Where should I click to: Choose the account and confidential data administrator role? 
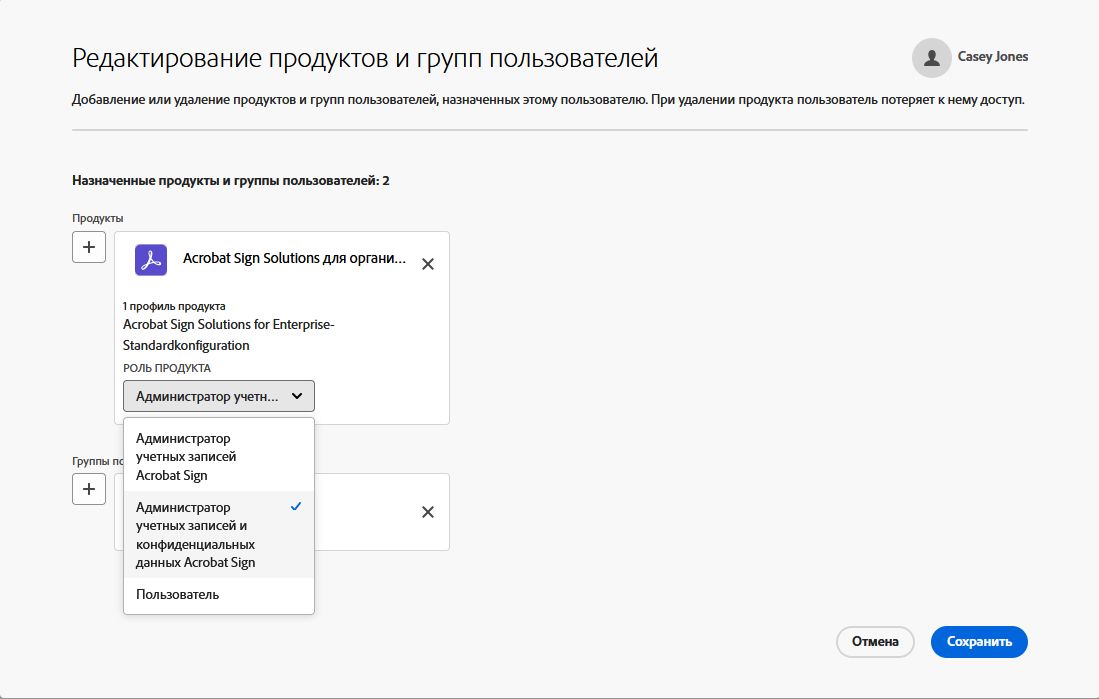coord(195,535)
